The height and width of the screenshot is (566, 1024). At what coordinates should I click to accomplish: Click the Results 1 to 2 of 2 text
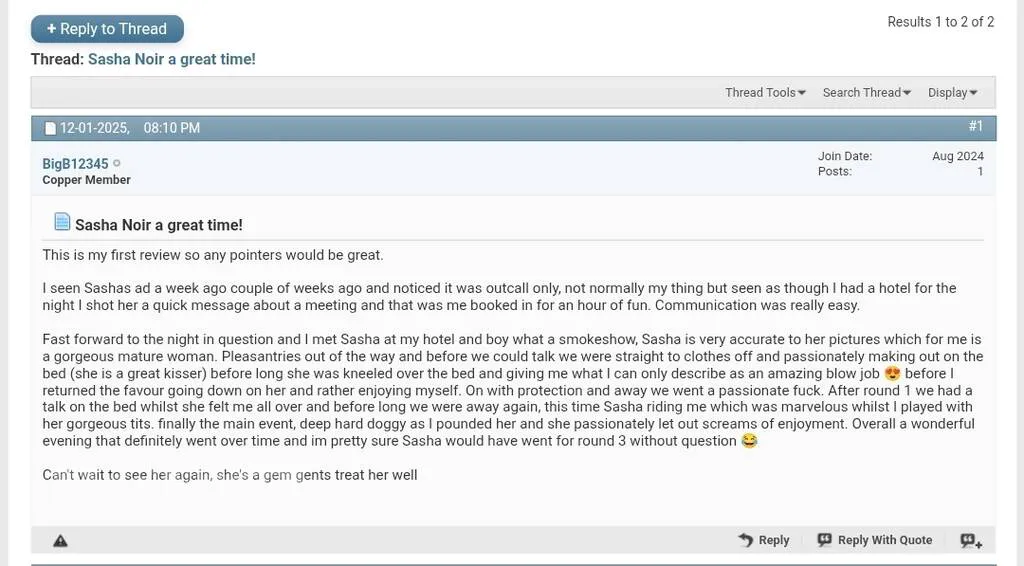click(x=940, y=22)
